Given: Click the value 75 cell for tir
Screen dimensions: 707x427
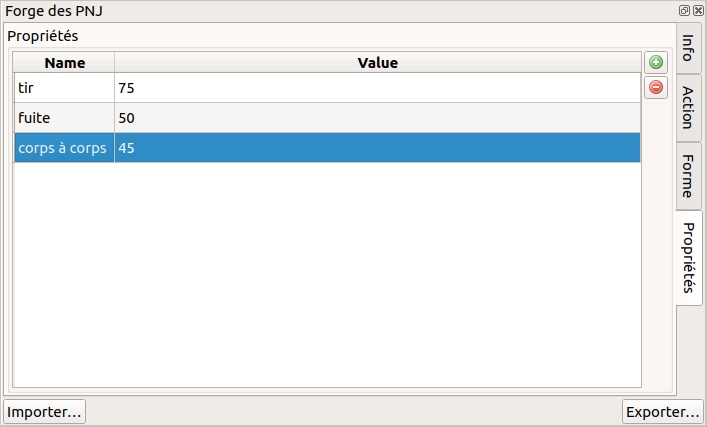Looking at the screenshot, I should pyautogui.click(x=377, y=88).
